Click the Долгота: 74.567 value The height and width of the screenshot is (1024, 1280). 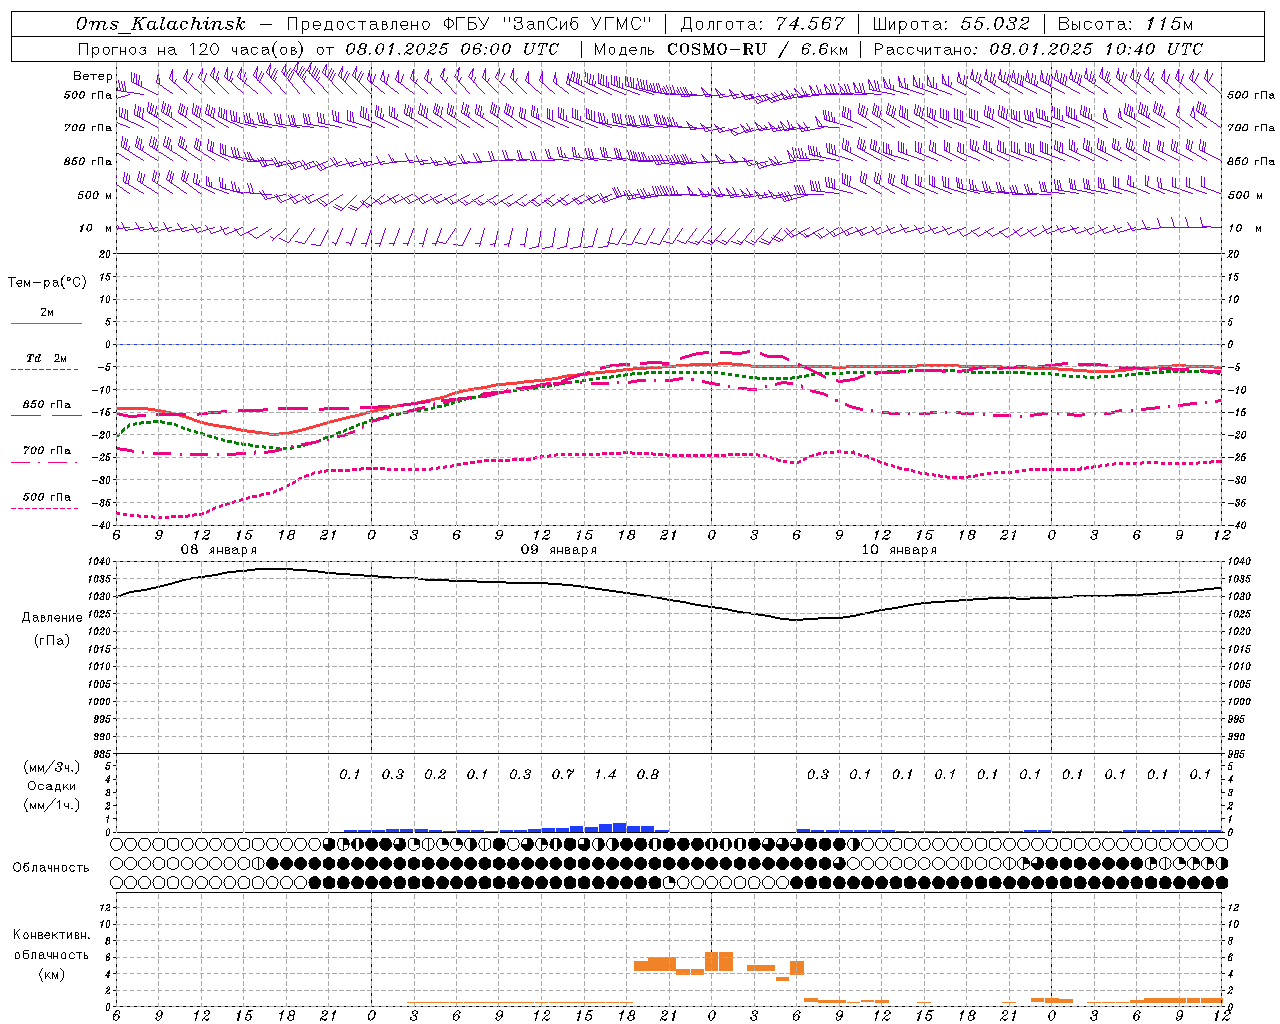coord(763,24)
